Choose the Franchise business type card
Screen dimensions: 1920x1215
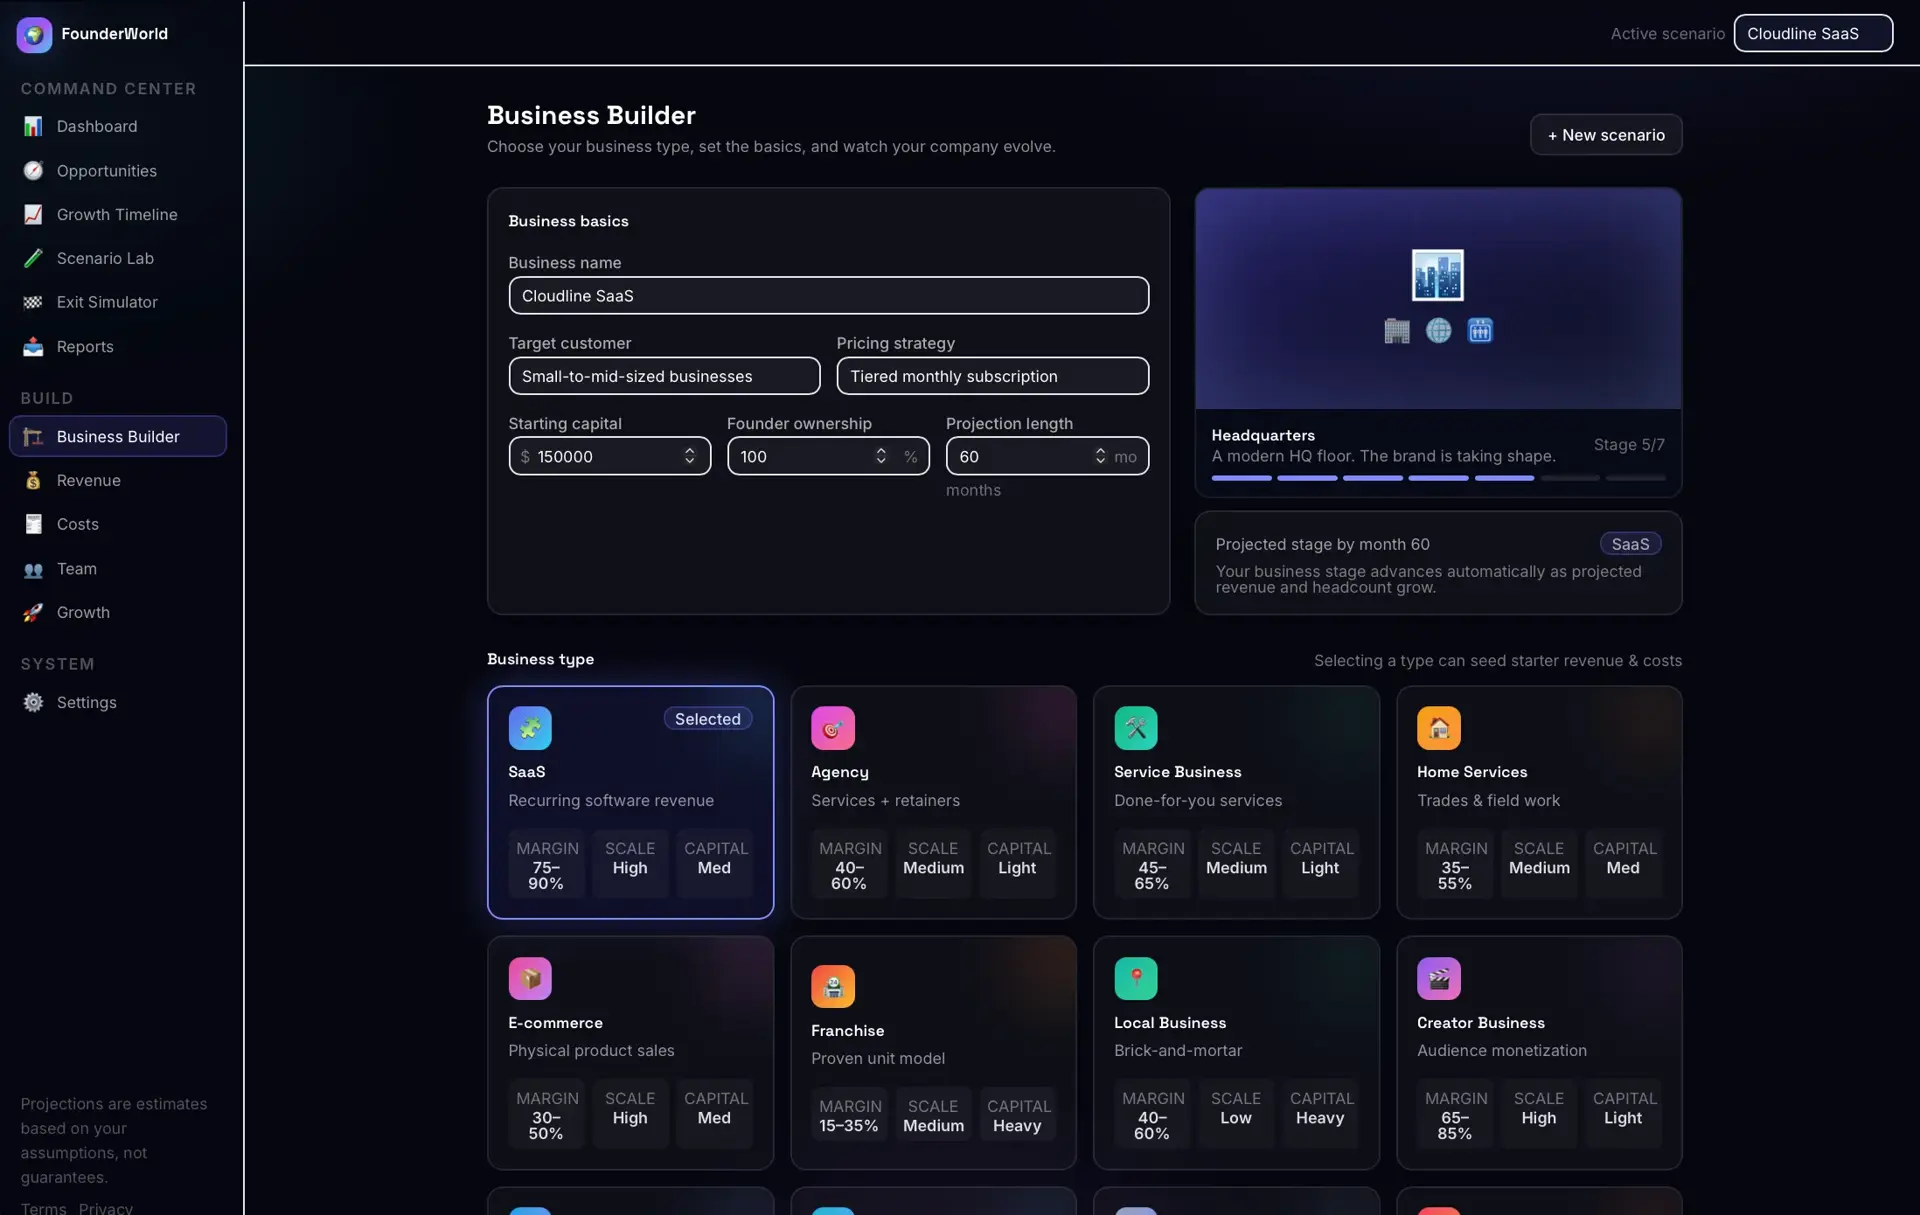(933, 1053)
